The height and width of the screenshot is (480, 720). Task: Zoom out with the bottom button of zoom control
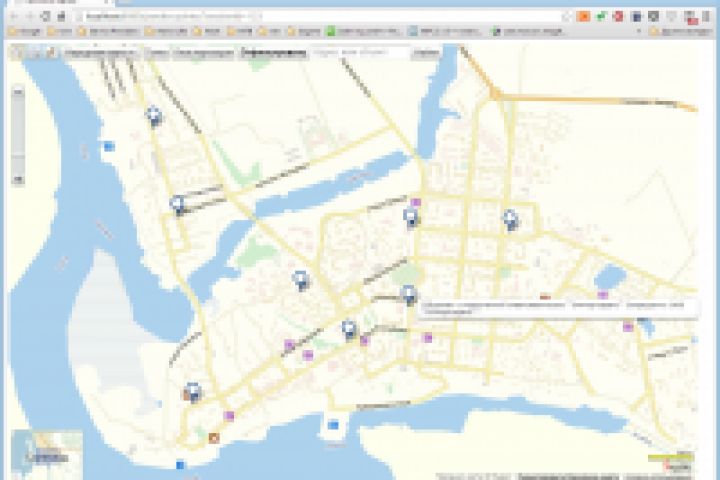click(18, 180)
